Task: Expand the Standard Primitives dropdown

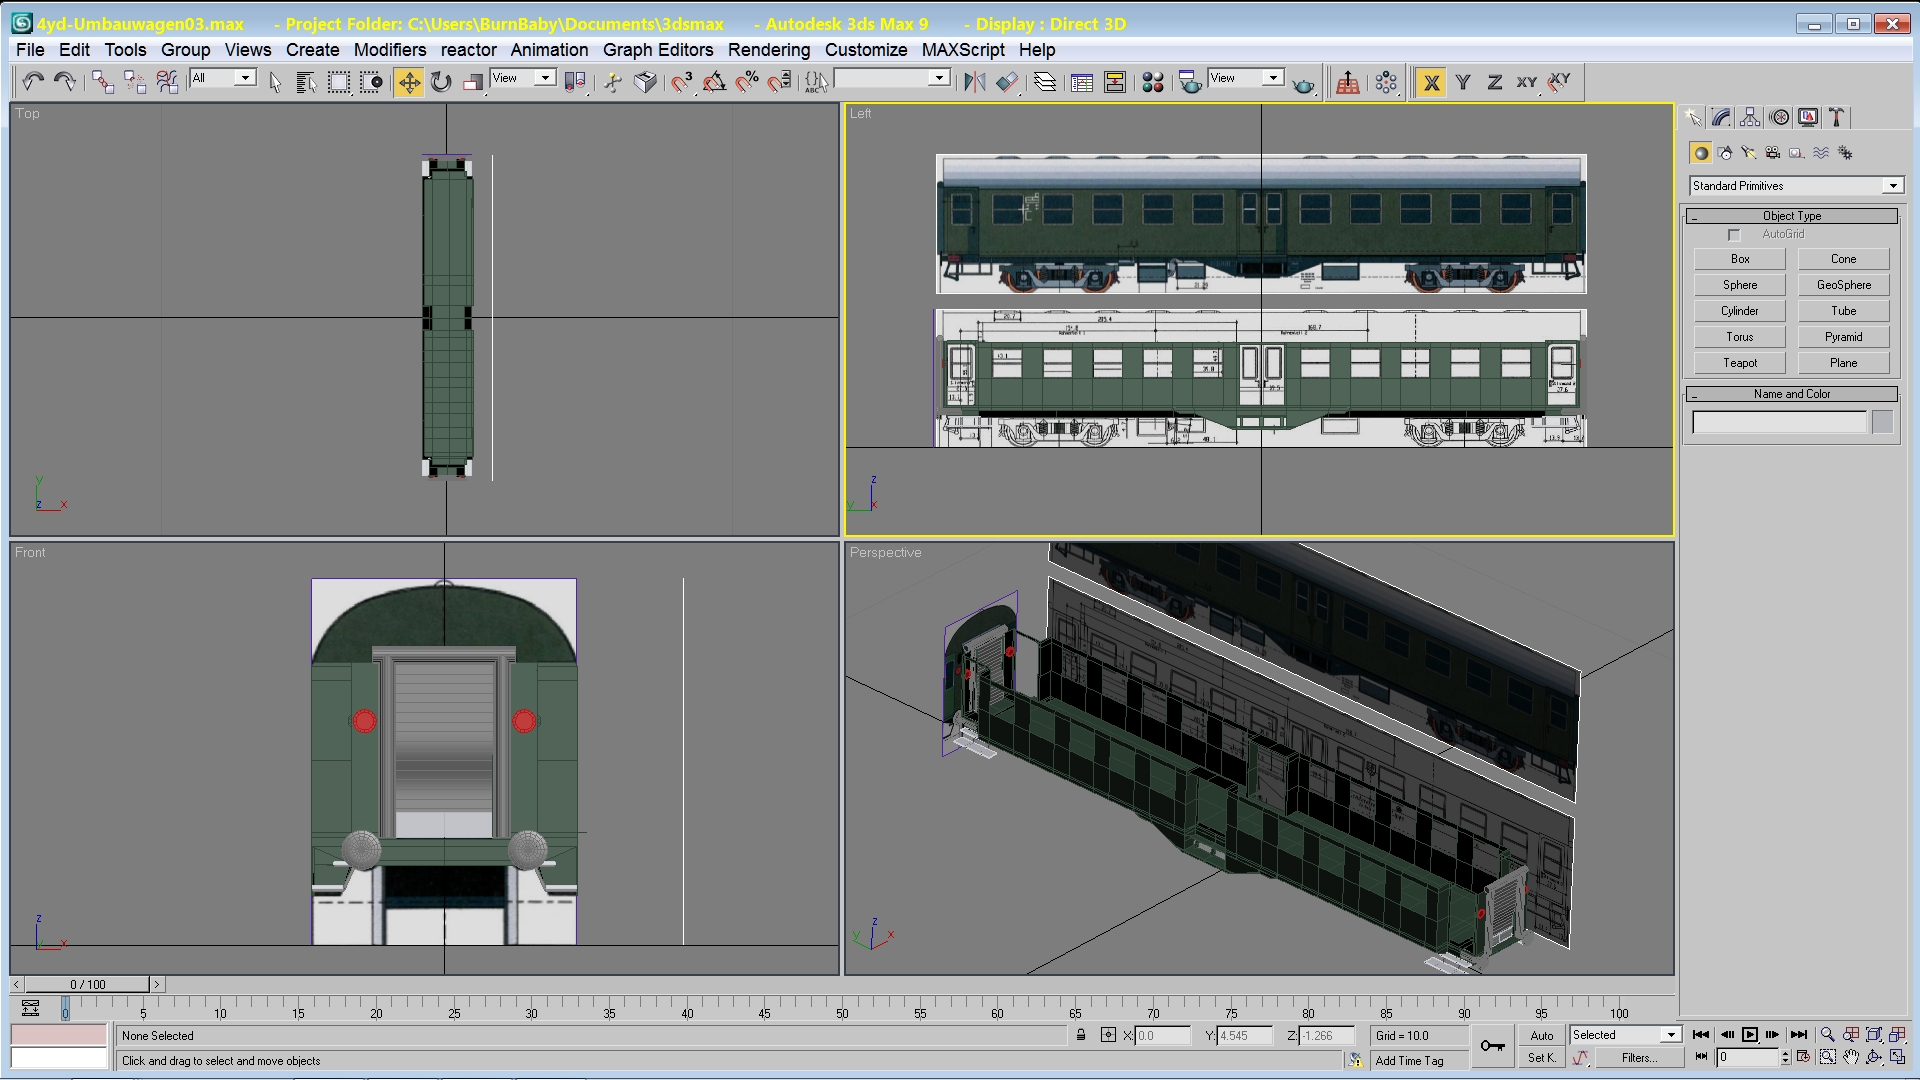Action: [1892, 186]
